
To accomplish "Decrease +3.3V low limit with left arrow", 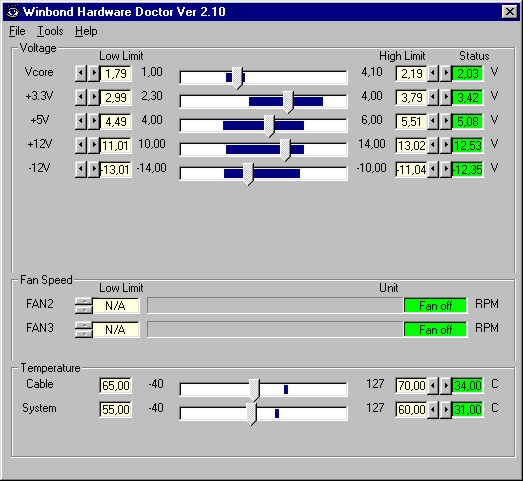I will pos(81,97).
